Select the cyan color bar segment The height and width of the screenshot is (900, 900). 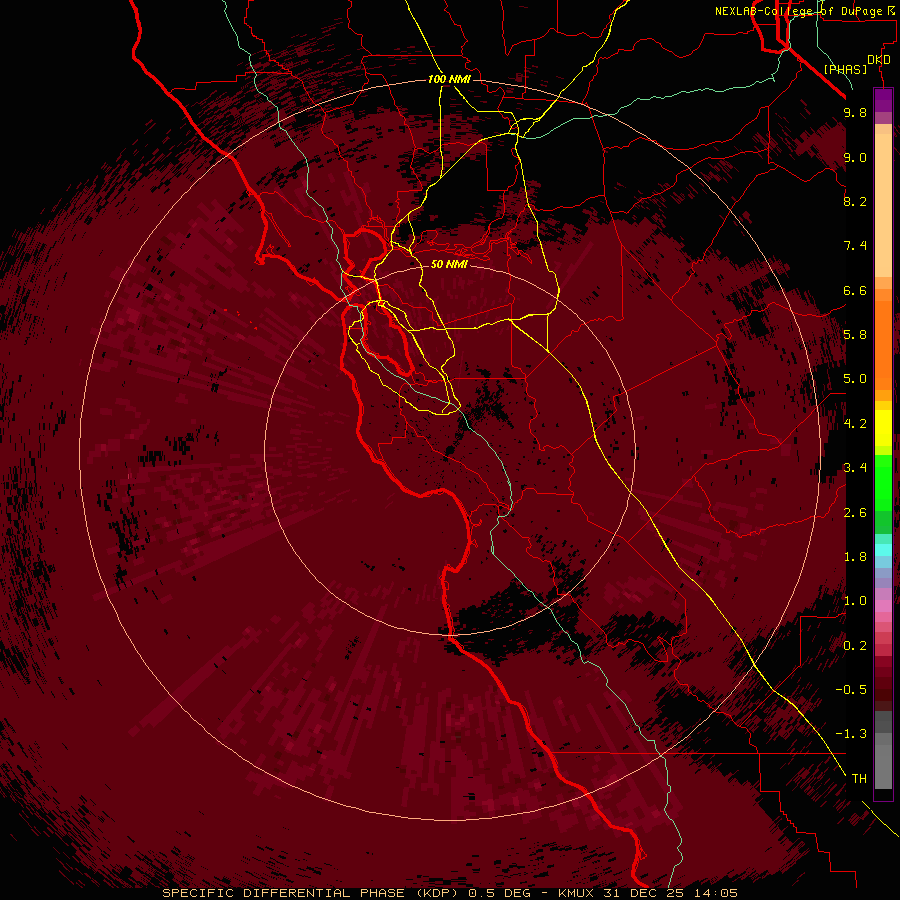883,550
